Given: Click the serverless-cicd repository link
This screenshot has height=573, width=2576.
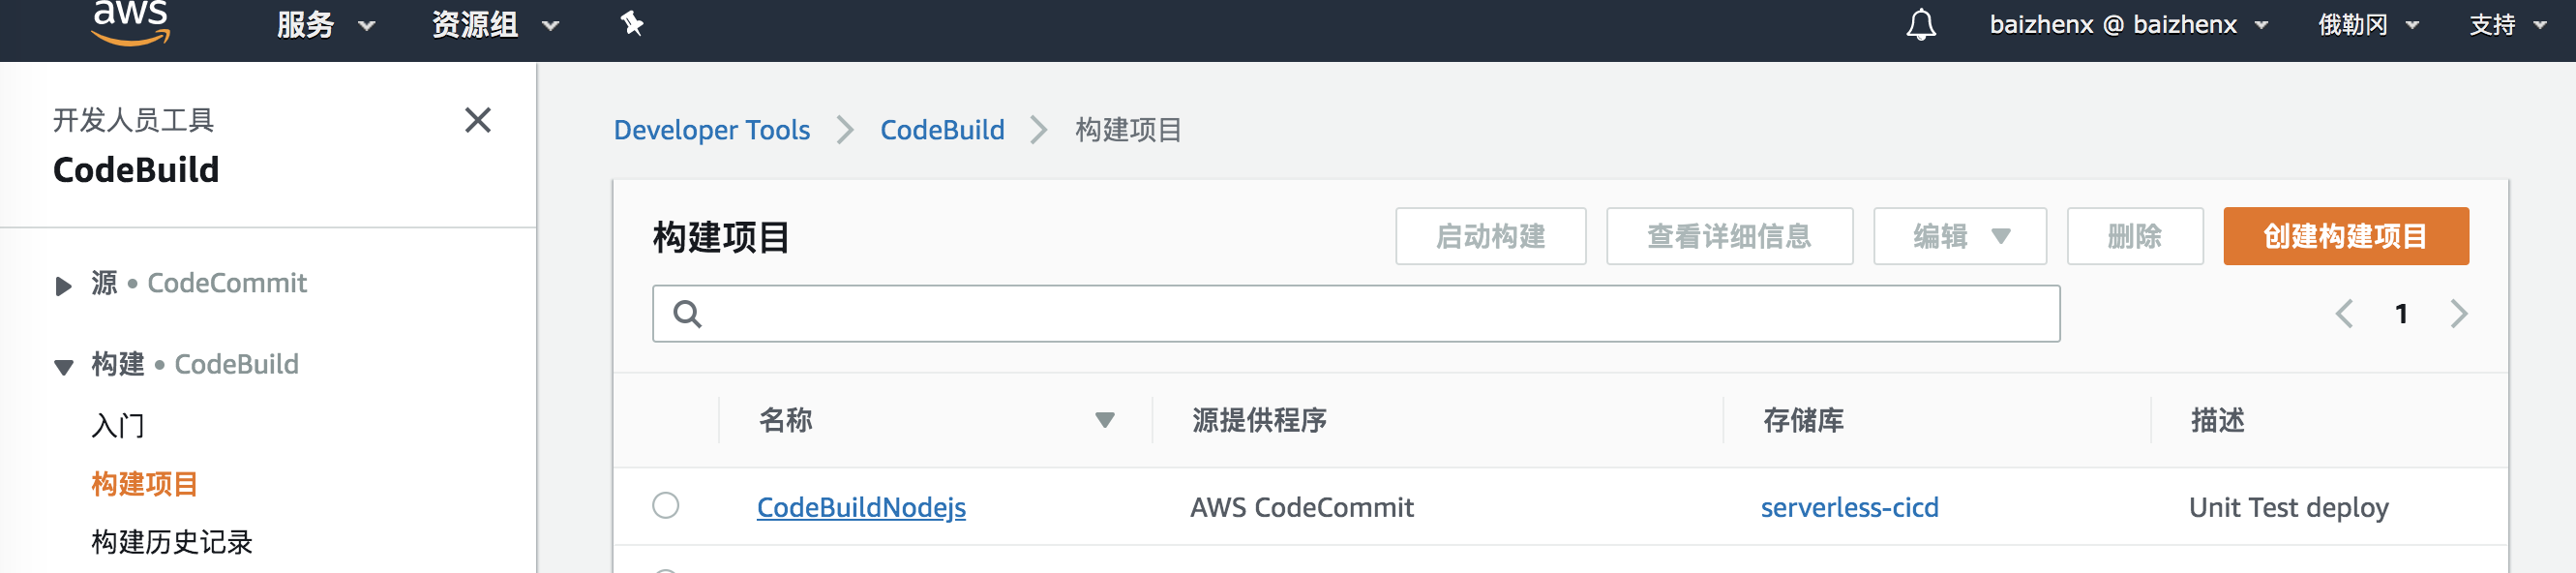Looking at the screenshot, I should [x=1849, y=507].
